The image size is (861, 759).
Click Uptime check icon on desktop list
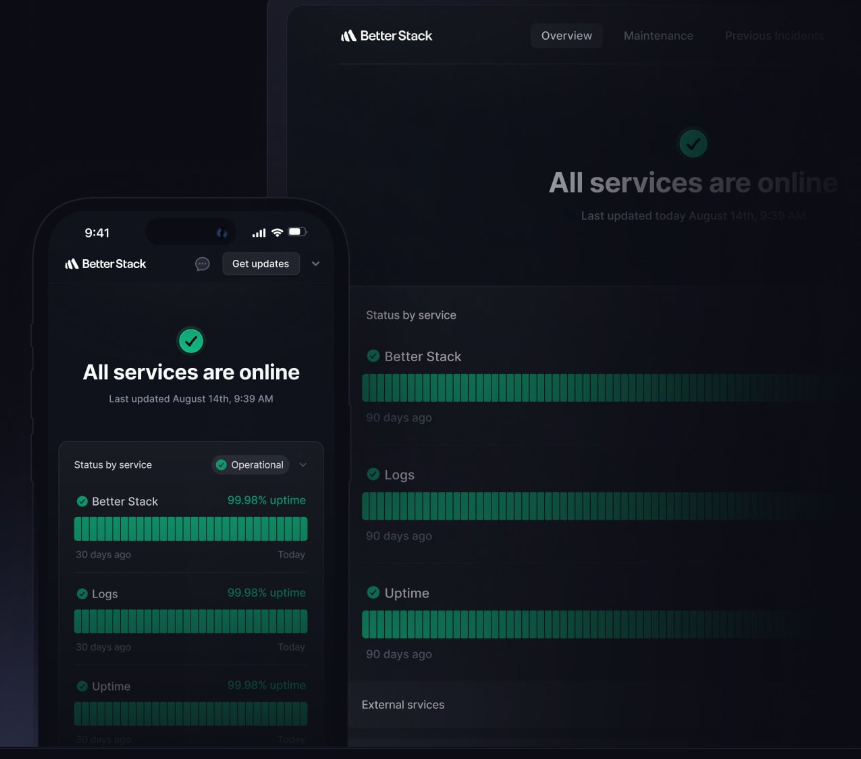(373, 593)
